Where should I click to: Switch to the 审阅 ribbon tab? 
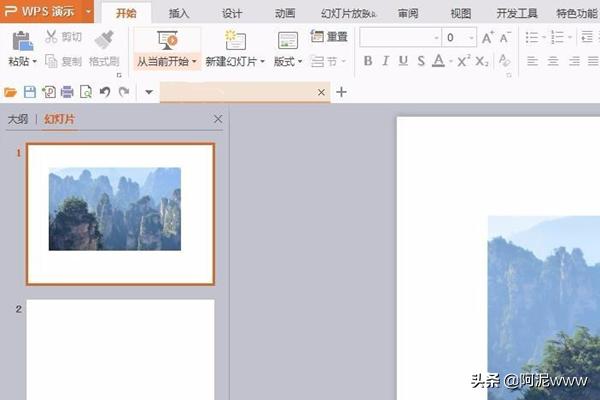408,14
